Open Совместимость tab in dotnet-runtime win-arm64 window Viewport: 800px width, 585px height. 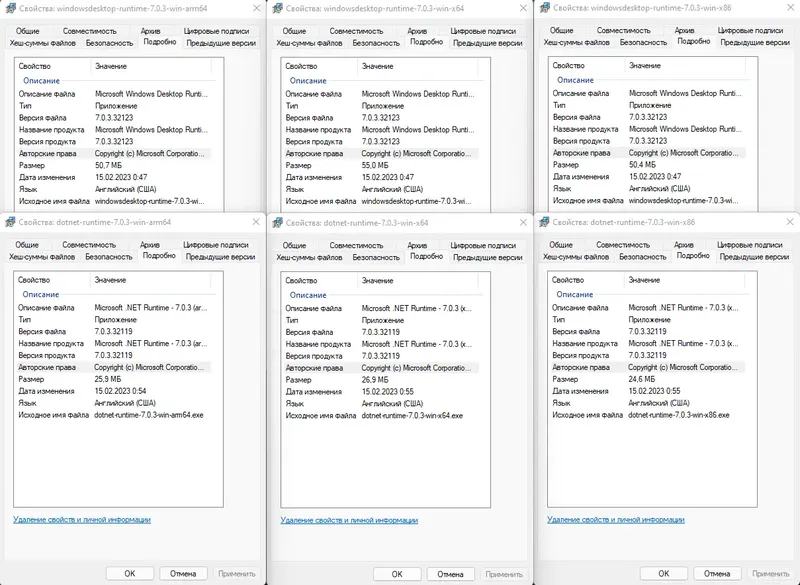point(89,245)
